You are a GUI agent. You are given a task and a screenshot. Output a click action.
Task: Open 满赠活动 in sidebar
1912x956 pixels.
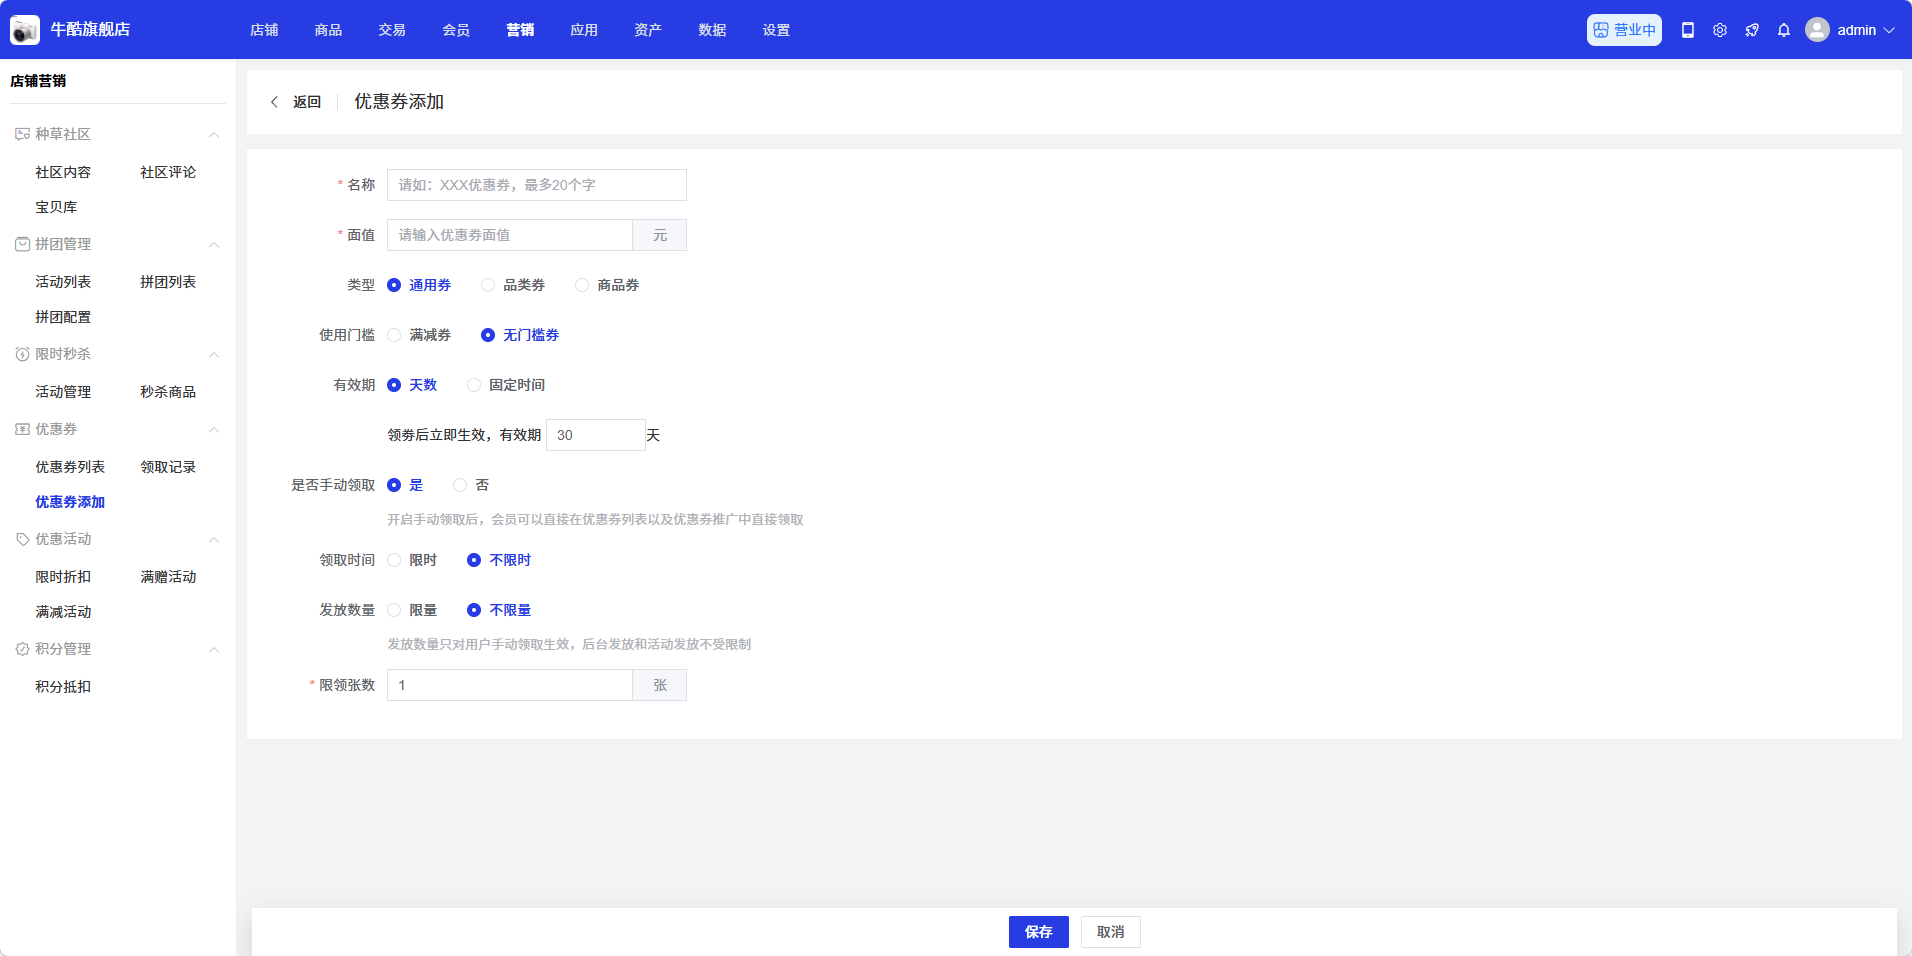168,577
